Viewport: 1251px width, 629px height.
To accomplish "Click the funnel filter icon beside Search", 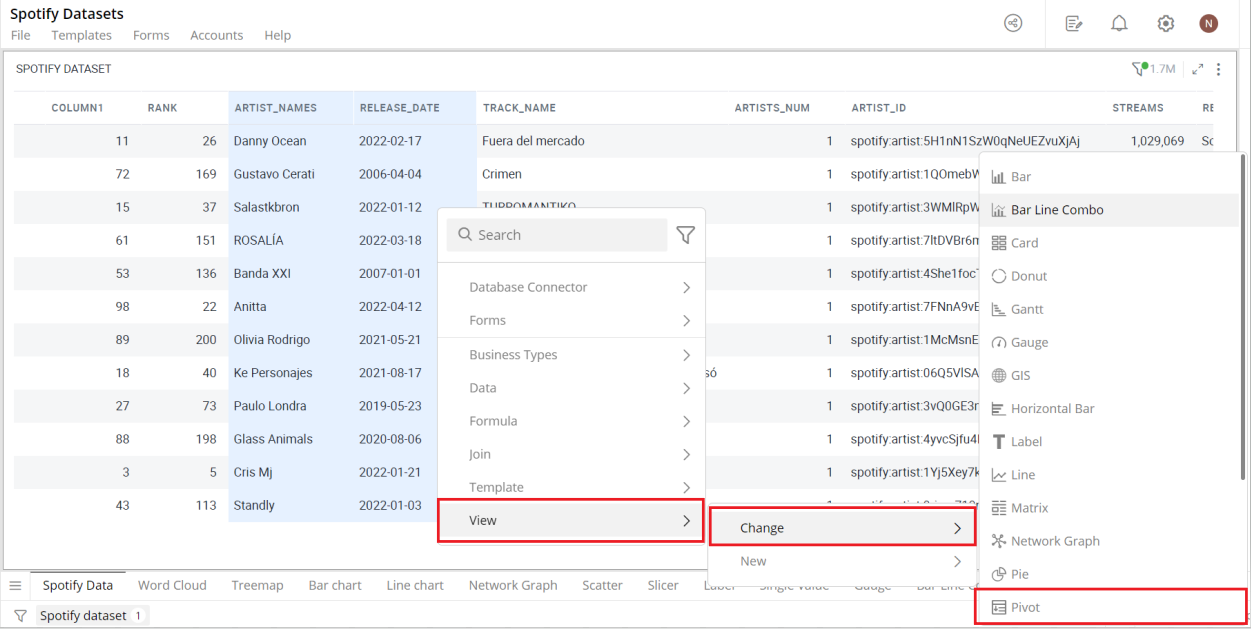I will tap(685, 235).
